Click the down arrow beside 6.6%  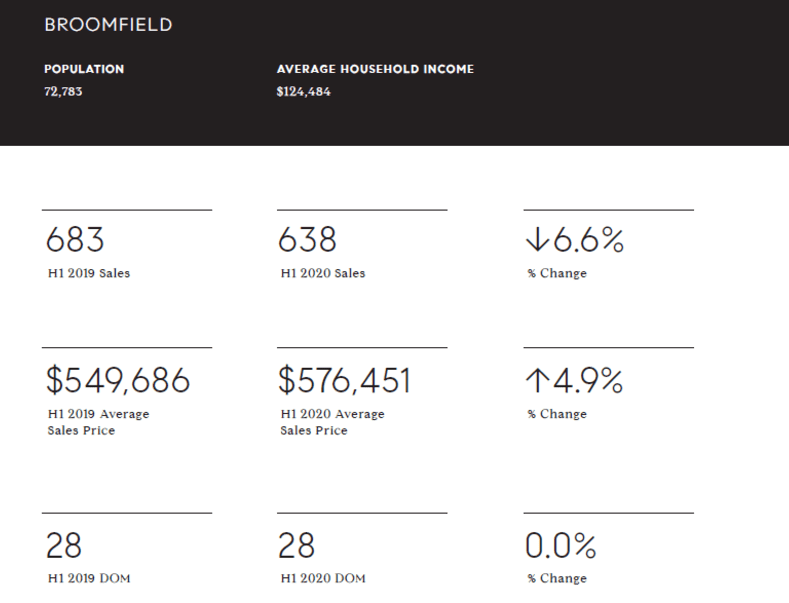[535, 241]
